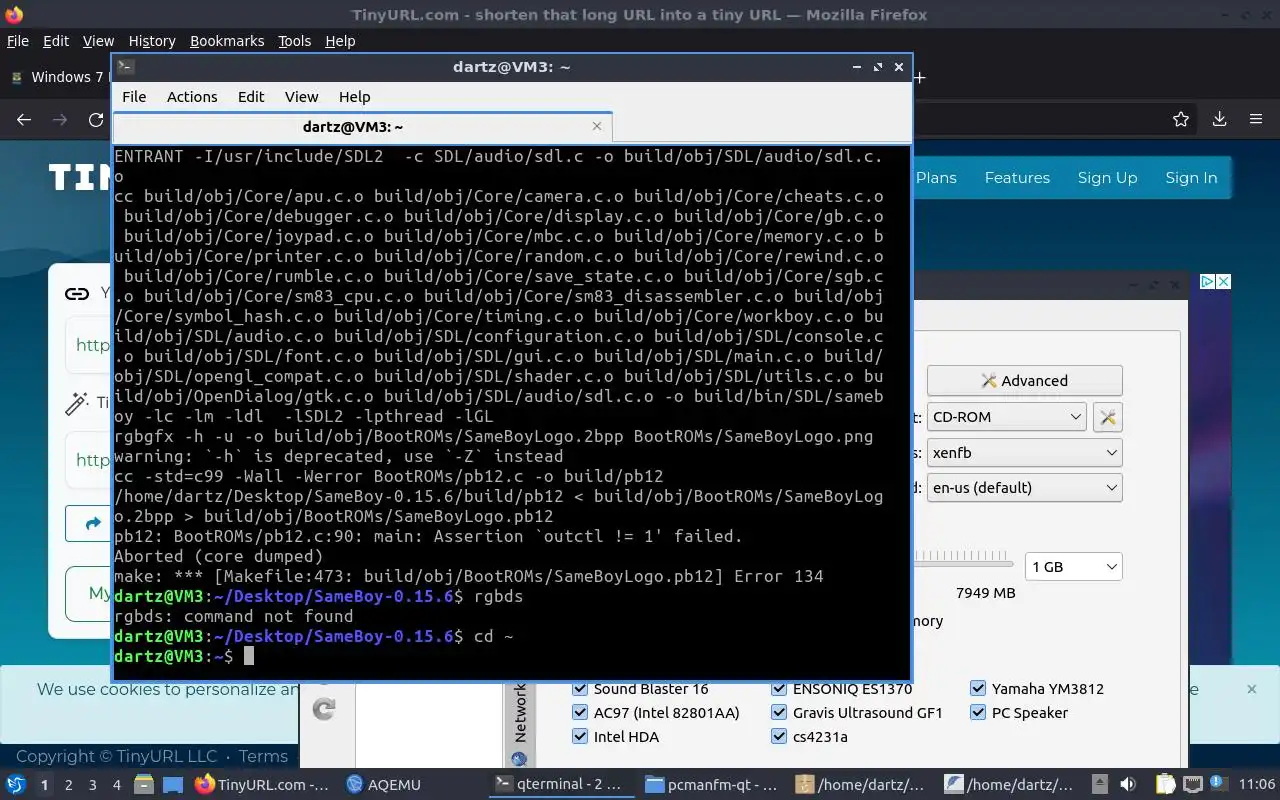Disable the PC Speaker checkbox
The width and height of the screenshot is (1280, 800).
click(x=978, y=713)
